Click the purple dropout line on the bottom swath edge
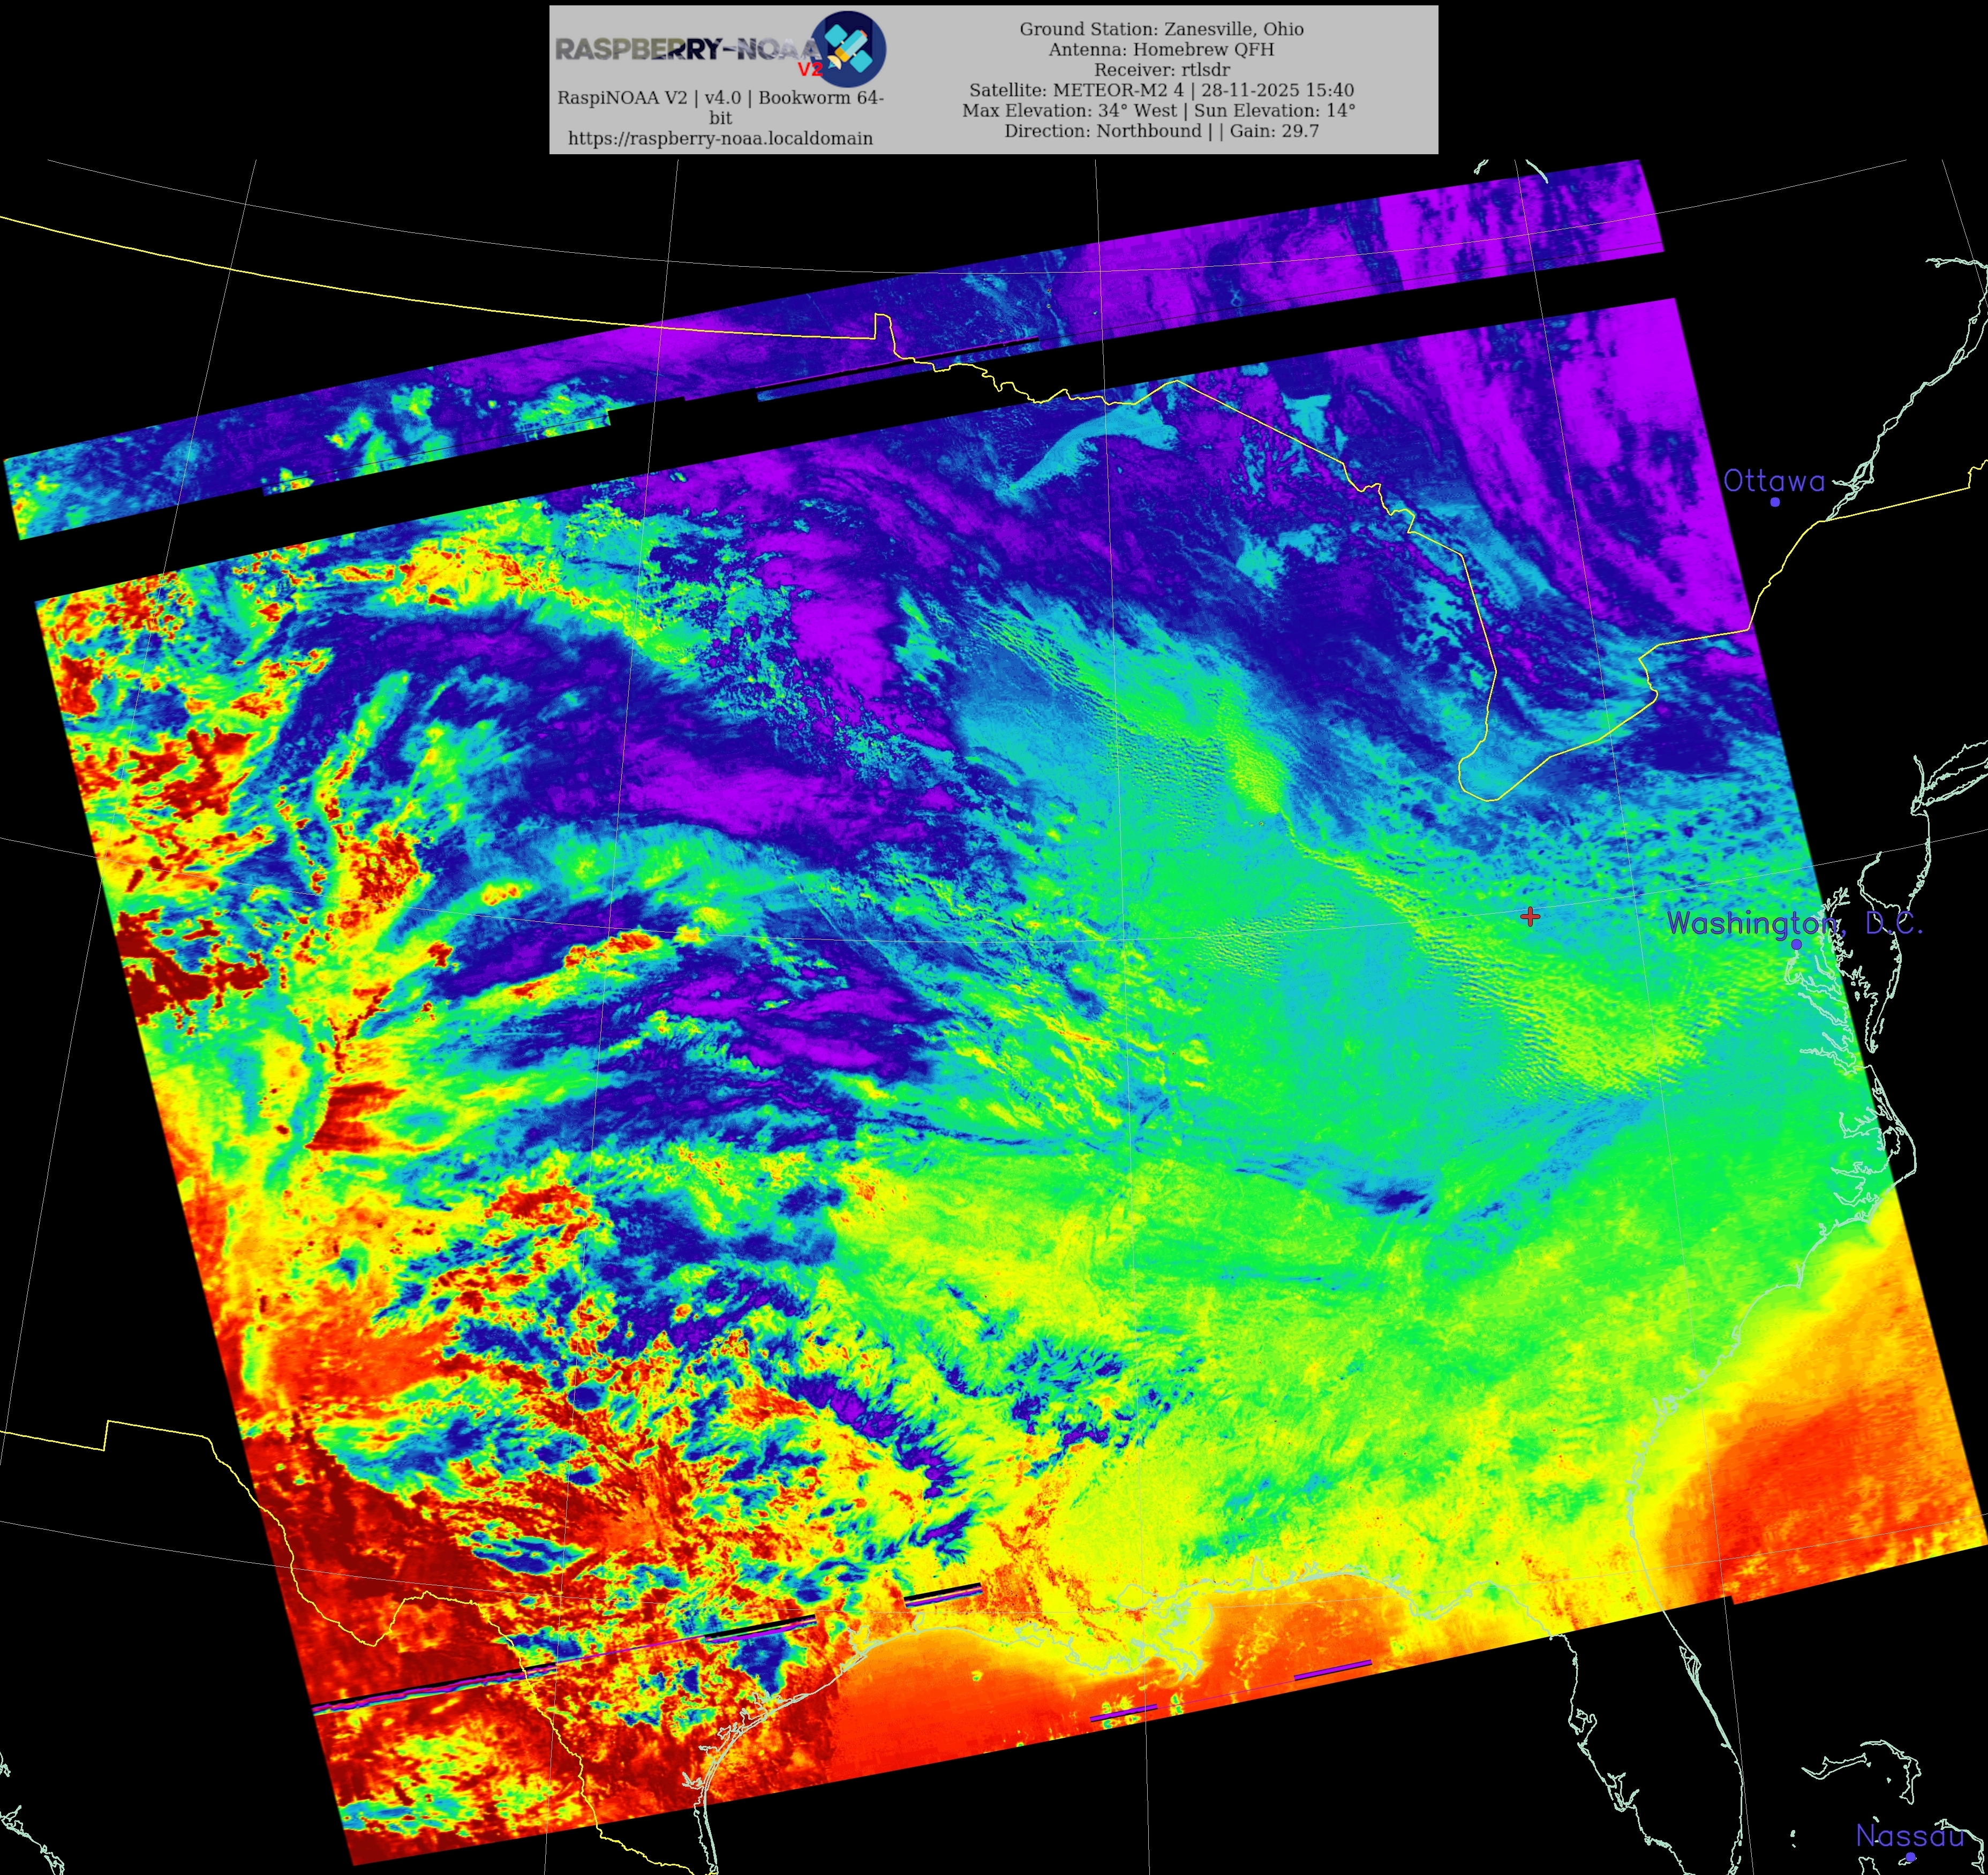This screenshot has height=1875, width=1988. point(1332,1669)
